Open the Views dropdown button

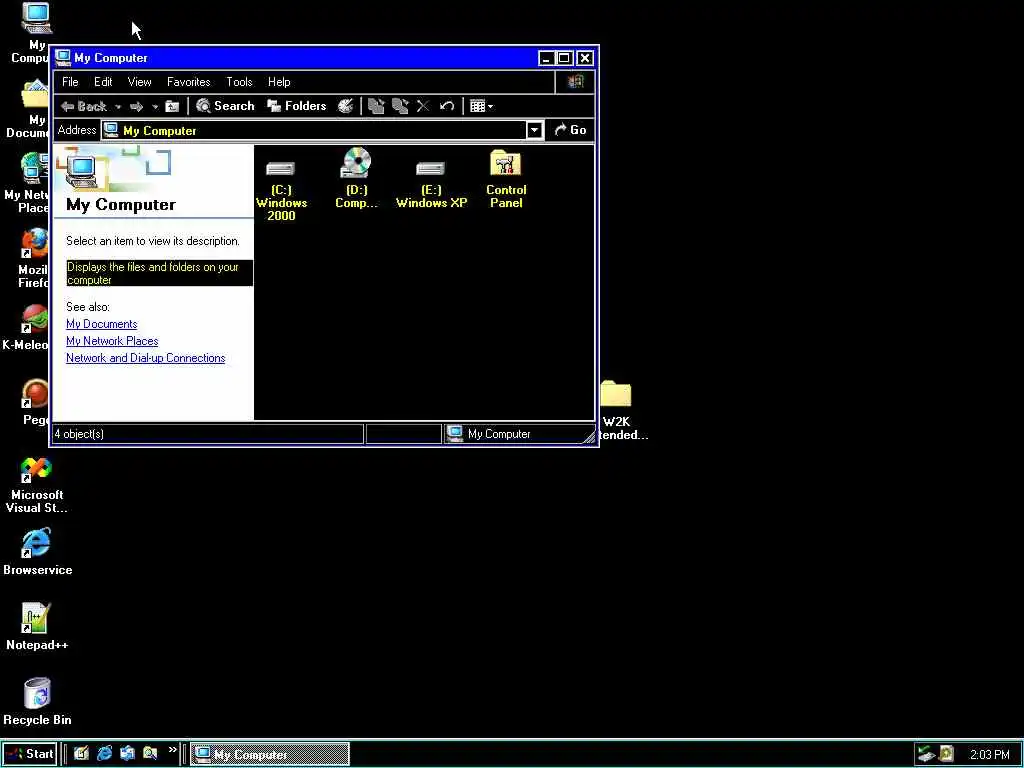coord(481,106)
